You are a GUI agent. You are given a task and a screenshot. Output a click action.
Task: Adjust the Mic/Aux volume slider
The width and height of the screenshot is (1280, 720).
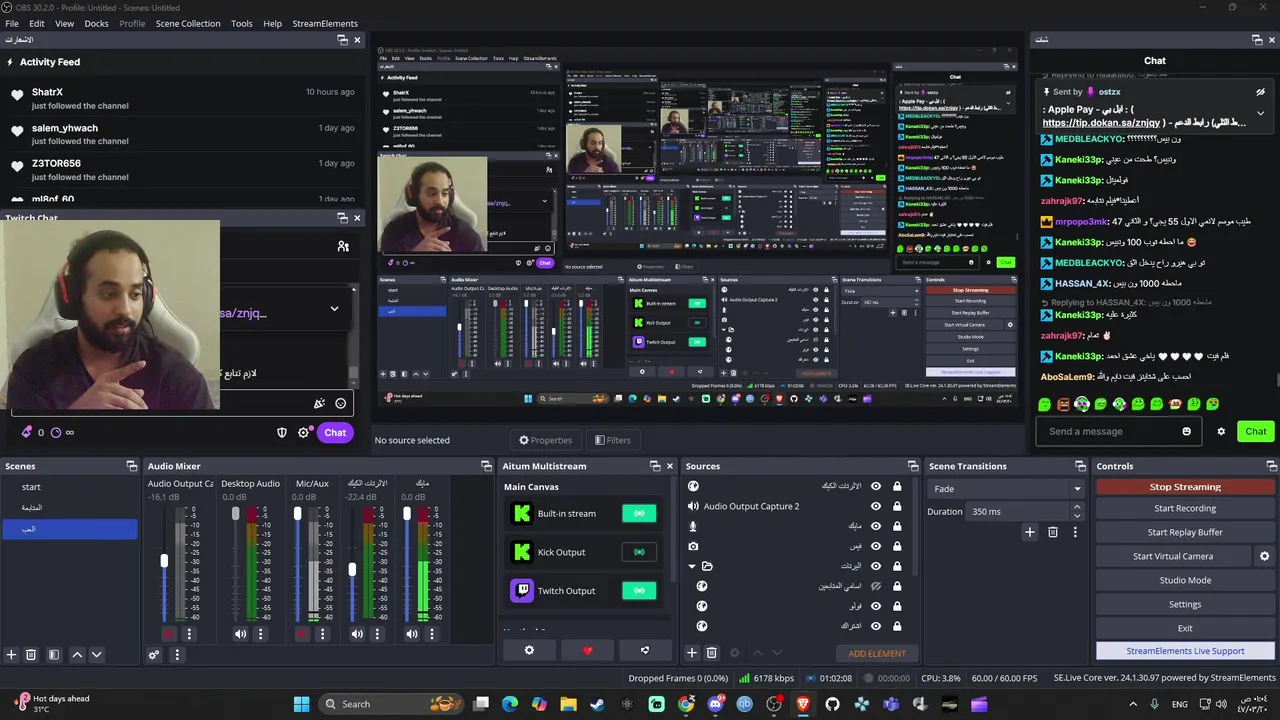297,513
